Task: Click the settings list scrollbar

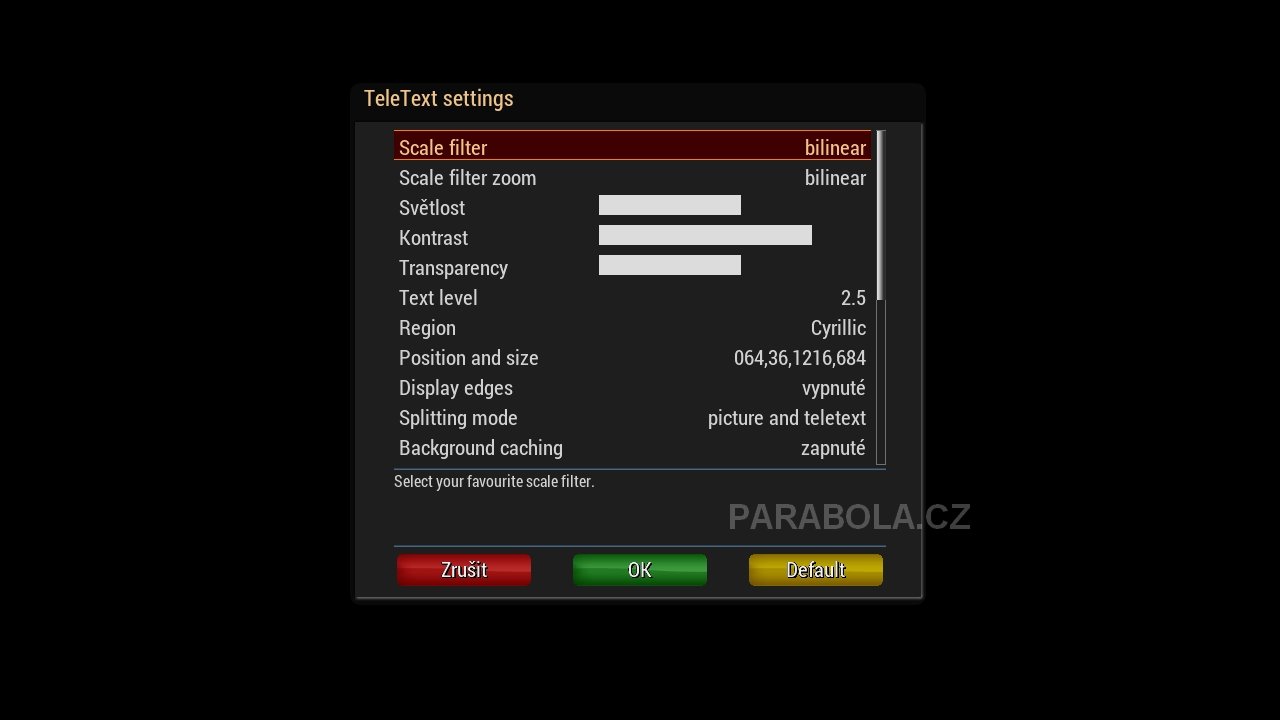Action: pyautogui.click(x=881, y=297)
